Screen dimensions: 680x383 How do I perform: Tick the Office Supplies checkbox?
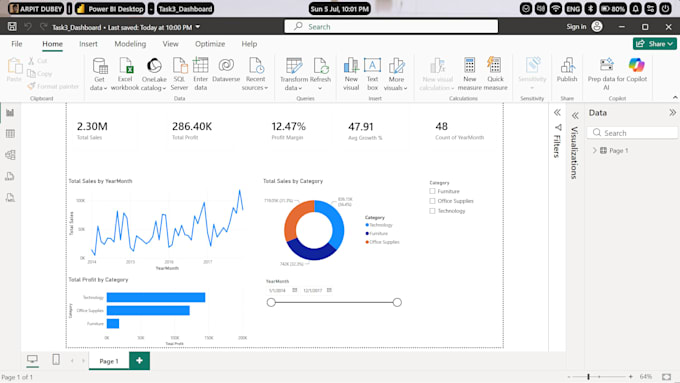[432, 201]
